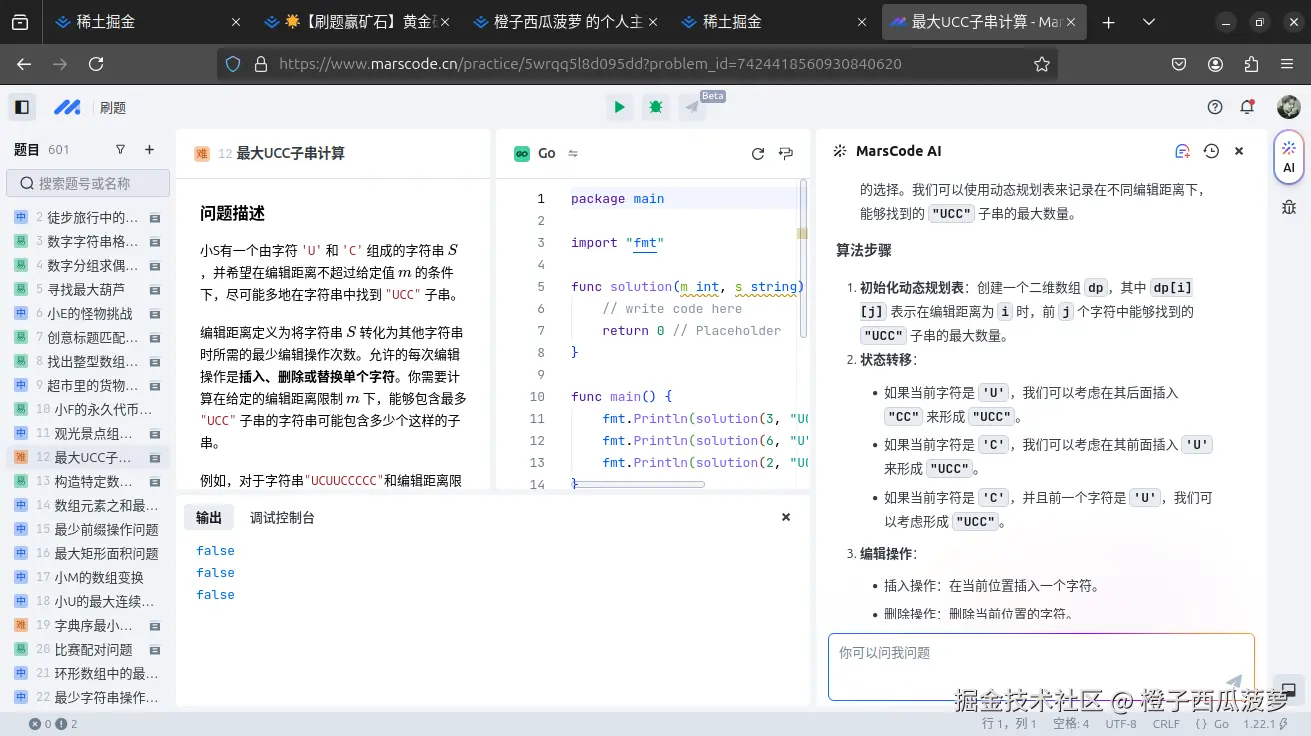List all tabs dropdown chevron

pyautogui.click(x=1149, y=21)
